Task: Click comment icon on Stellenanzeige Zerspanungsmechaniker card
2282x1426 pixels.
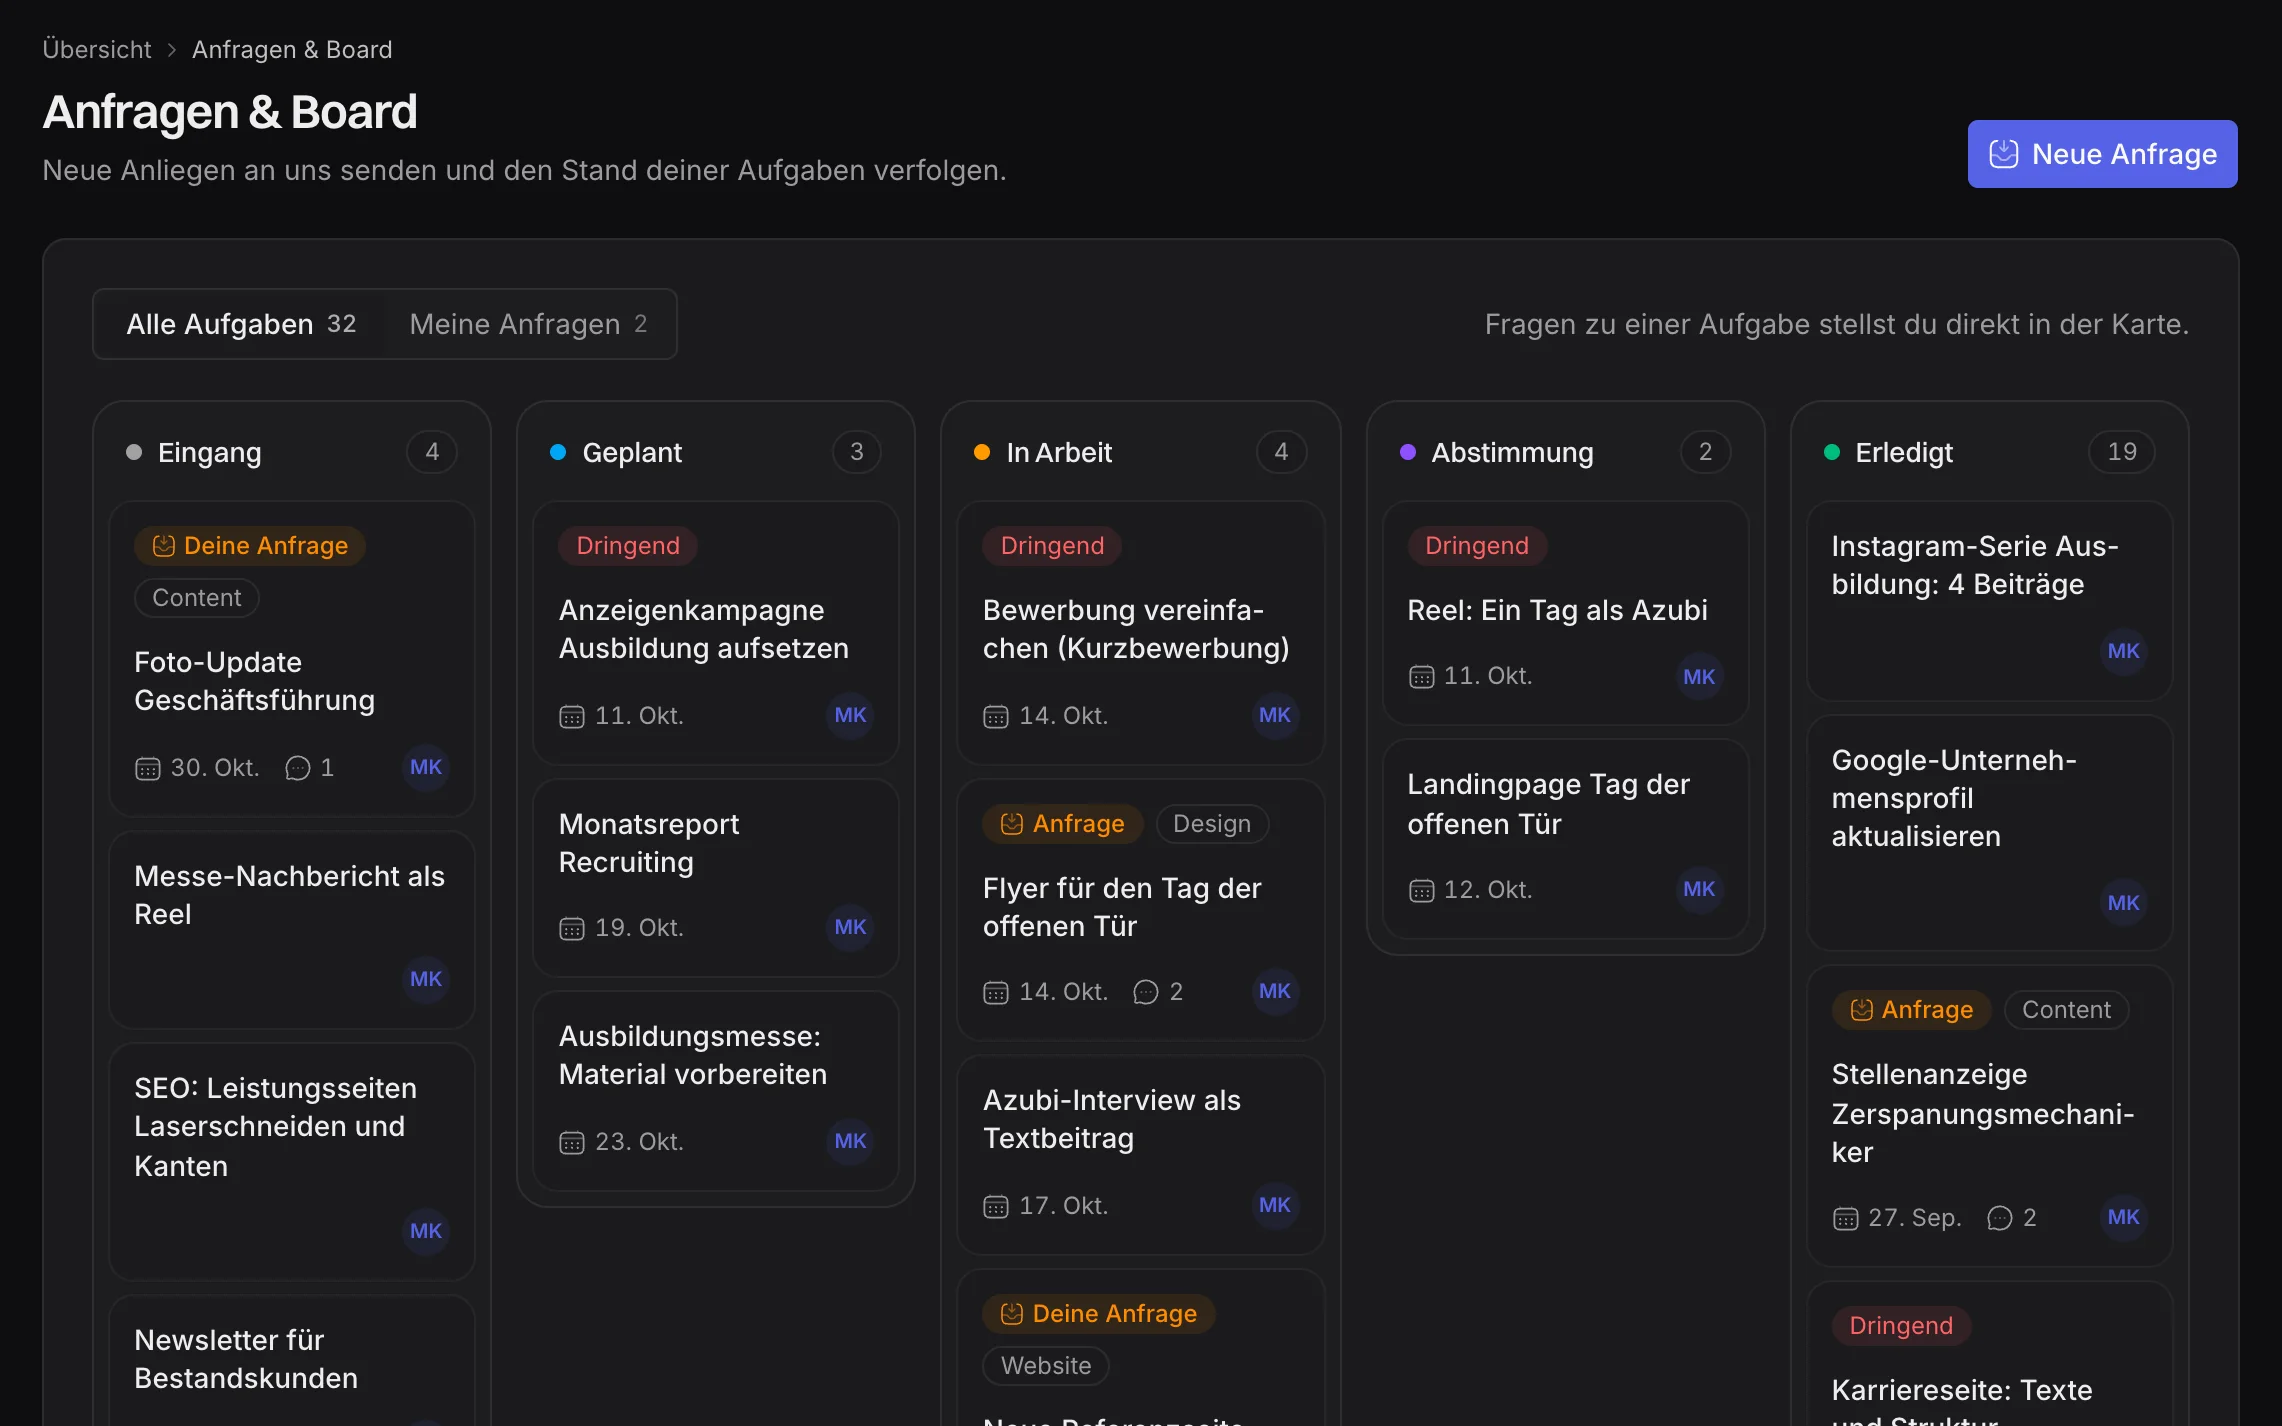Action: [1999, 1218]
